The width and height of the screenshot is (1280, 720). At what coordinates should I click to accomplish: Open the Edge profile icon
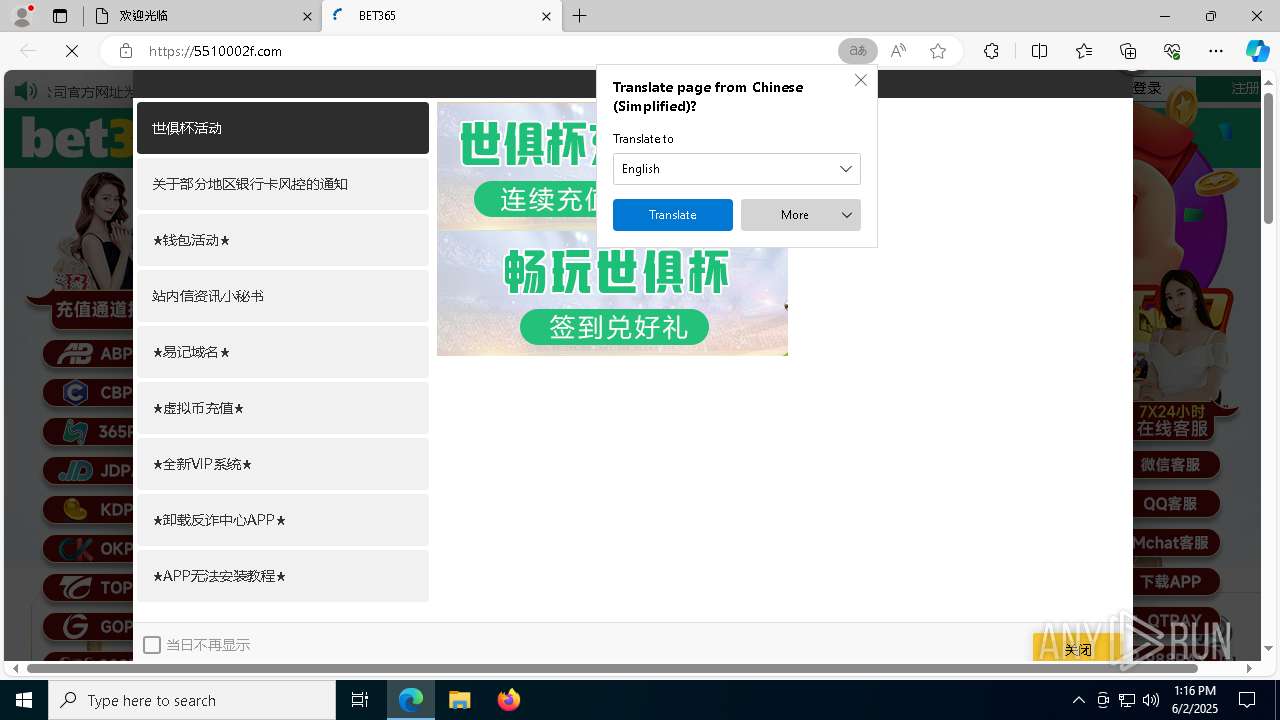click(22, 16)
